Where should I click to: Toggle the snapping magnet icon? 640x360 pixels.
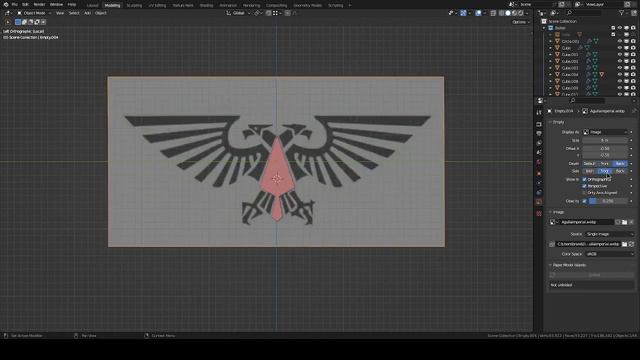(269, 13)
